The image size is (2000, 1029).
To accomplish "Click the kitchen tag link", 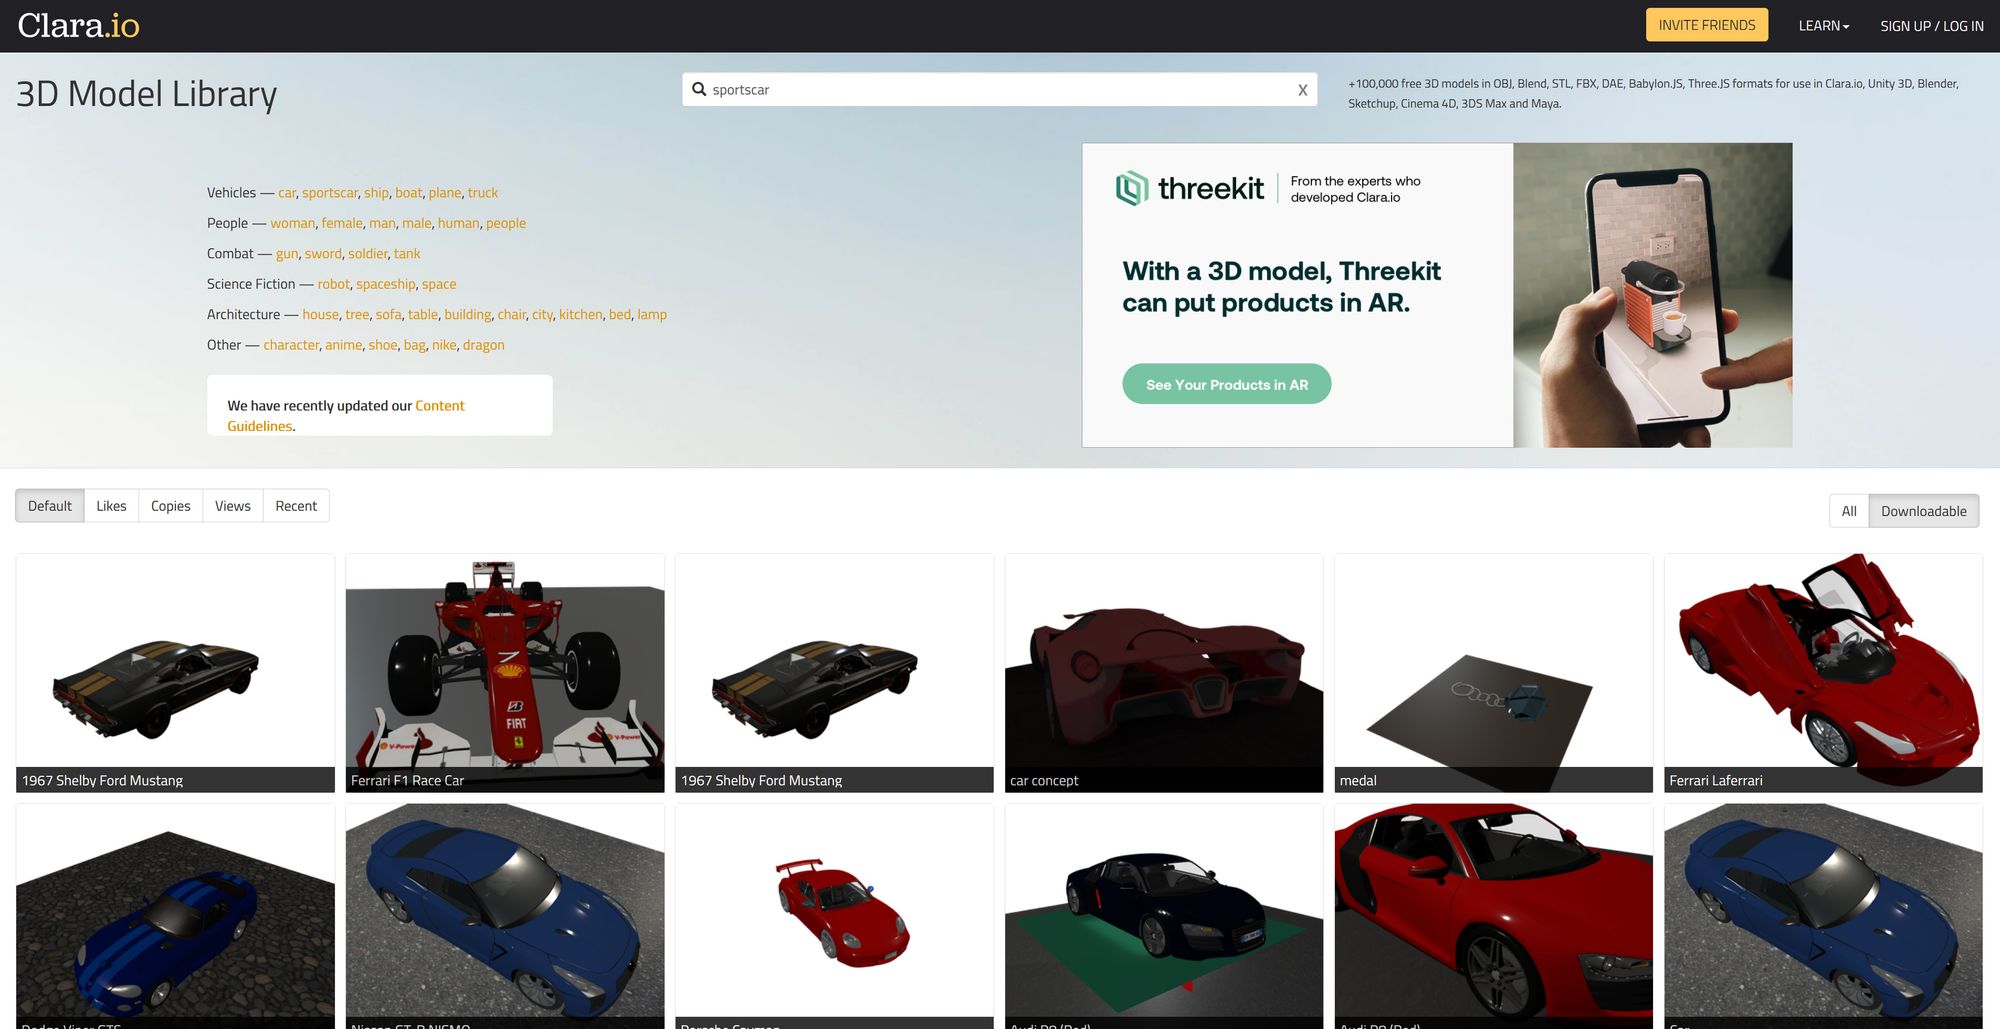I will [581, 315].
